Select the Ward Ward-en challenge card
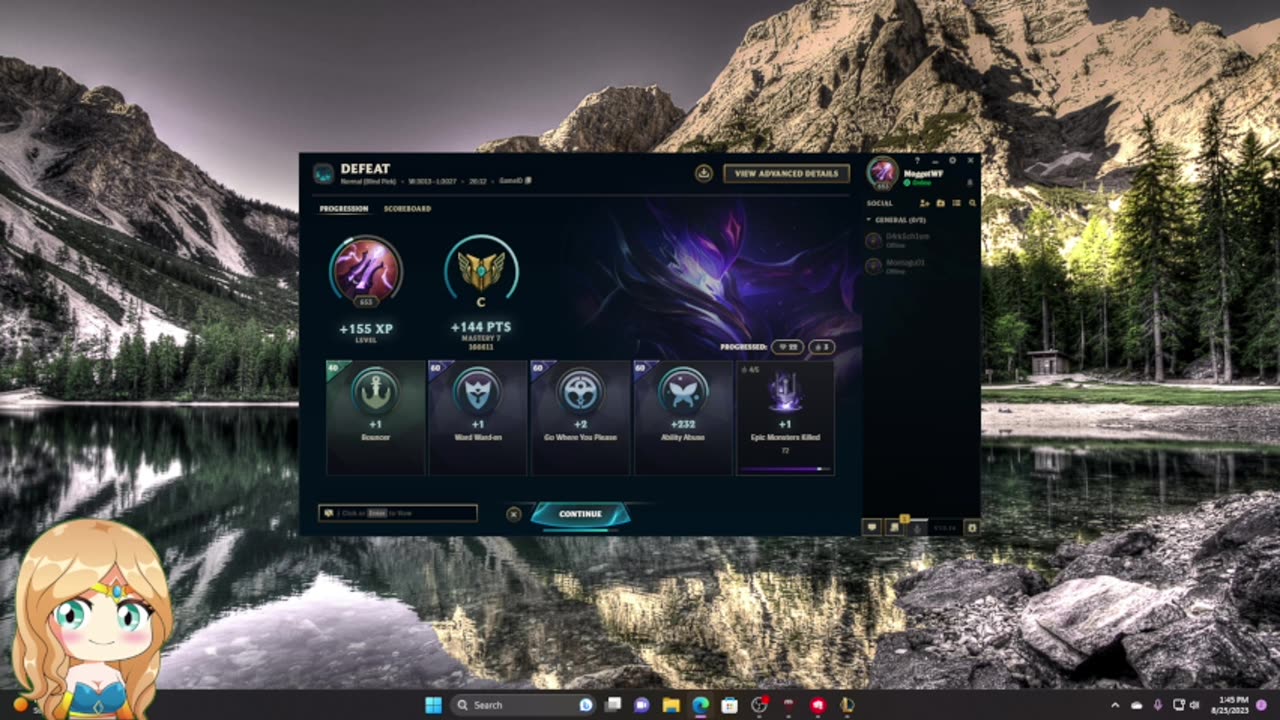This screenshot has height=720, width=1280. click(x=478, y=417)
